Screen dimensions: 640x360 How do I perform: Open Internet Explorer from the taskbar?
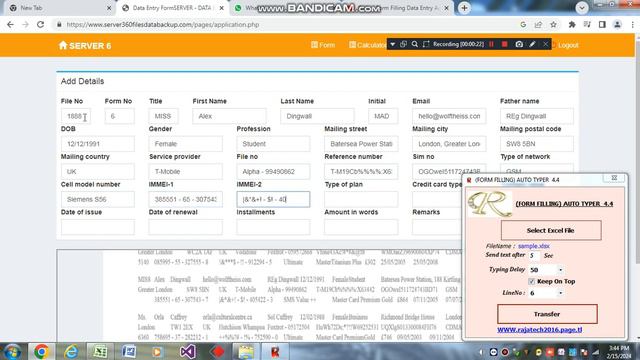pyautogui.click(x=71, y=351)
